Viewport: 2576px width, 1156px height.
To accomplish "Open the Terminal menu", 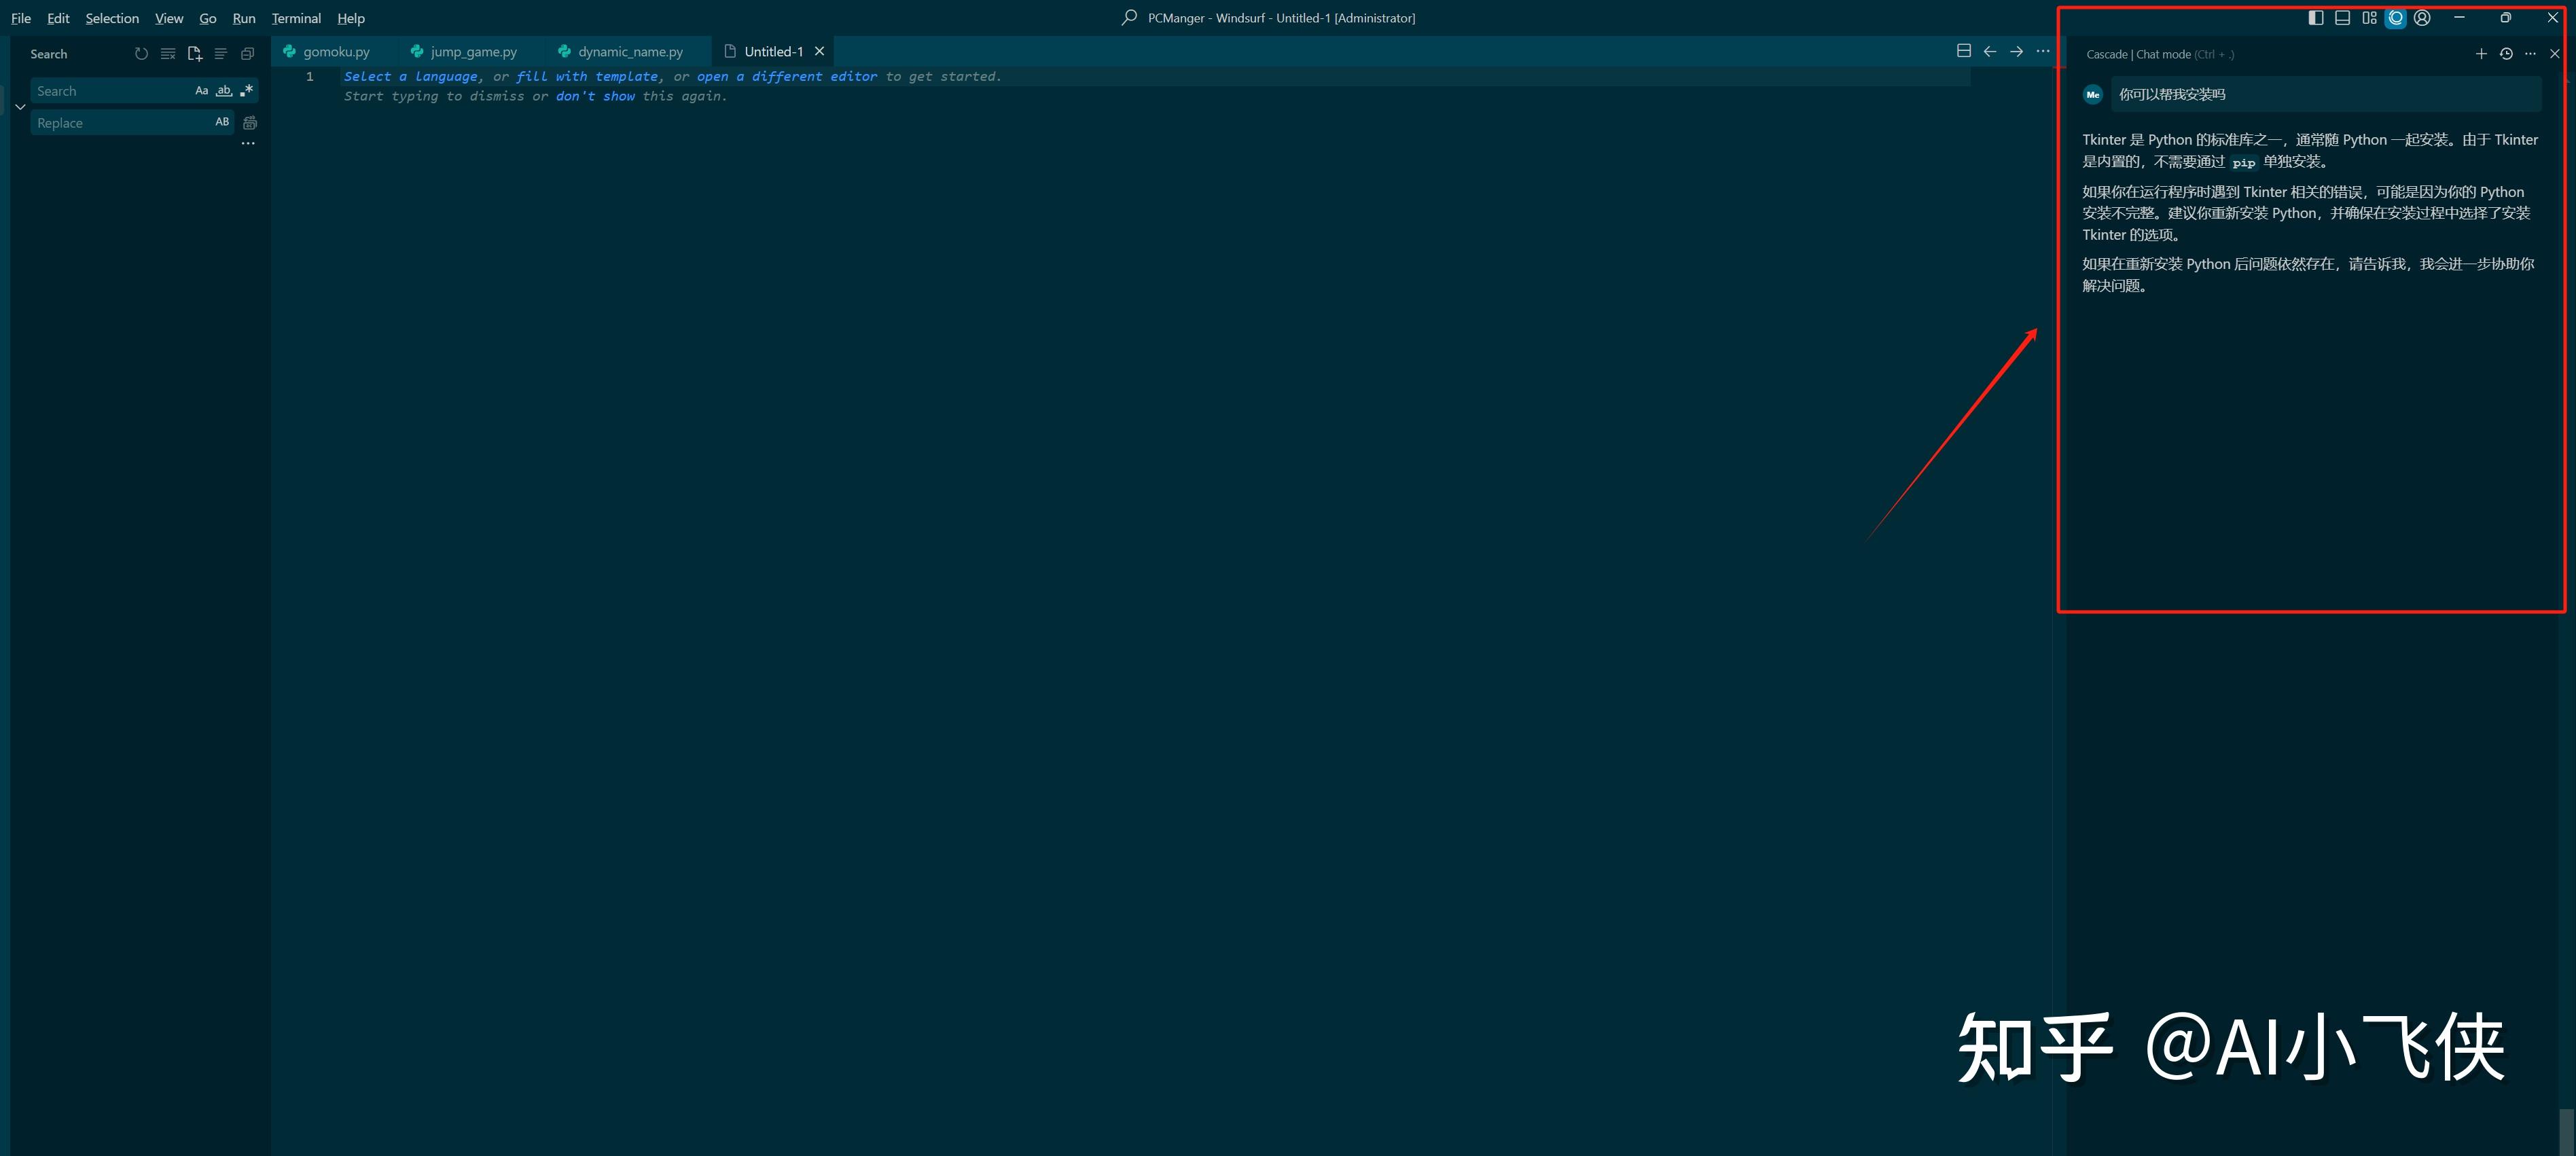I will pos(296,18).
